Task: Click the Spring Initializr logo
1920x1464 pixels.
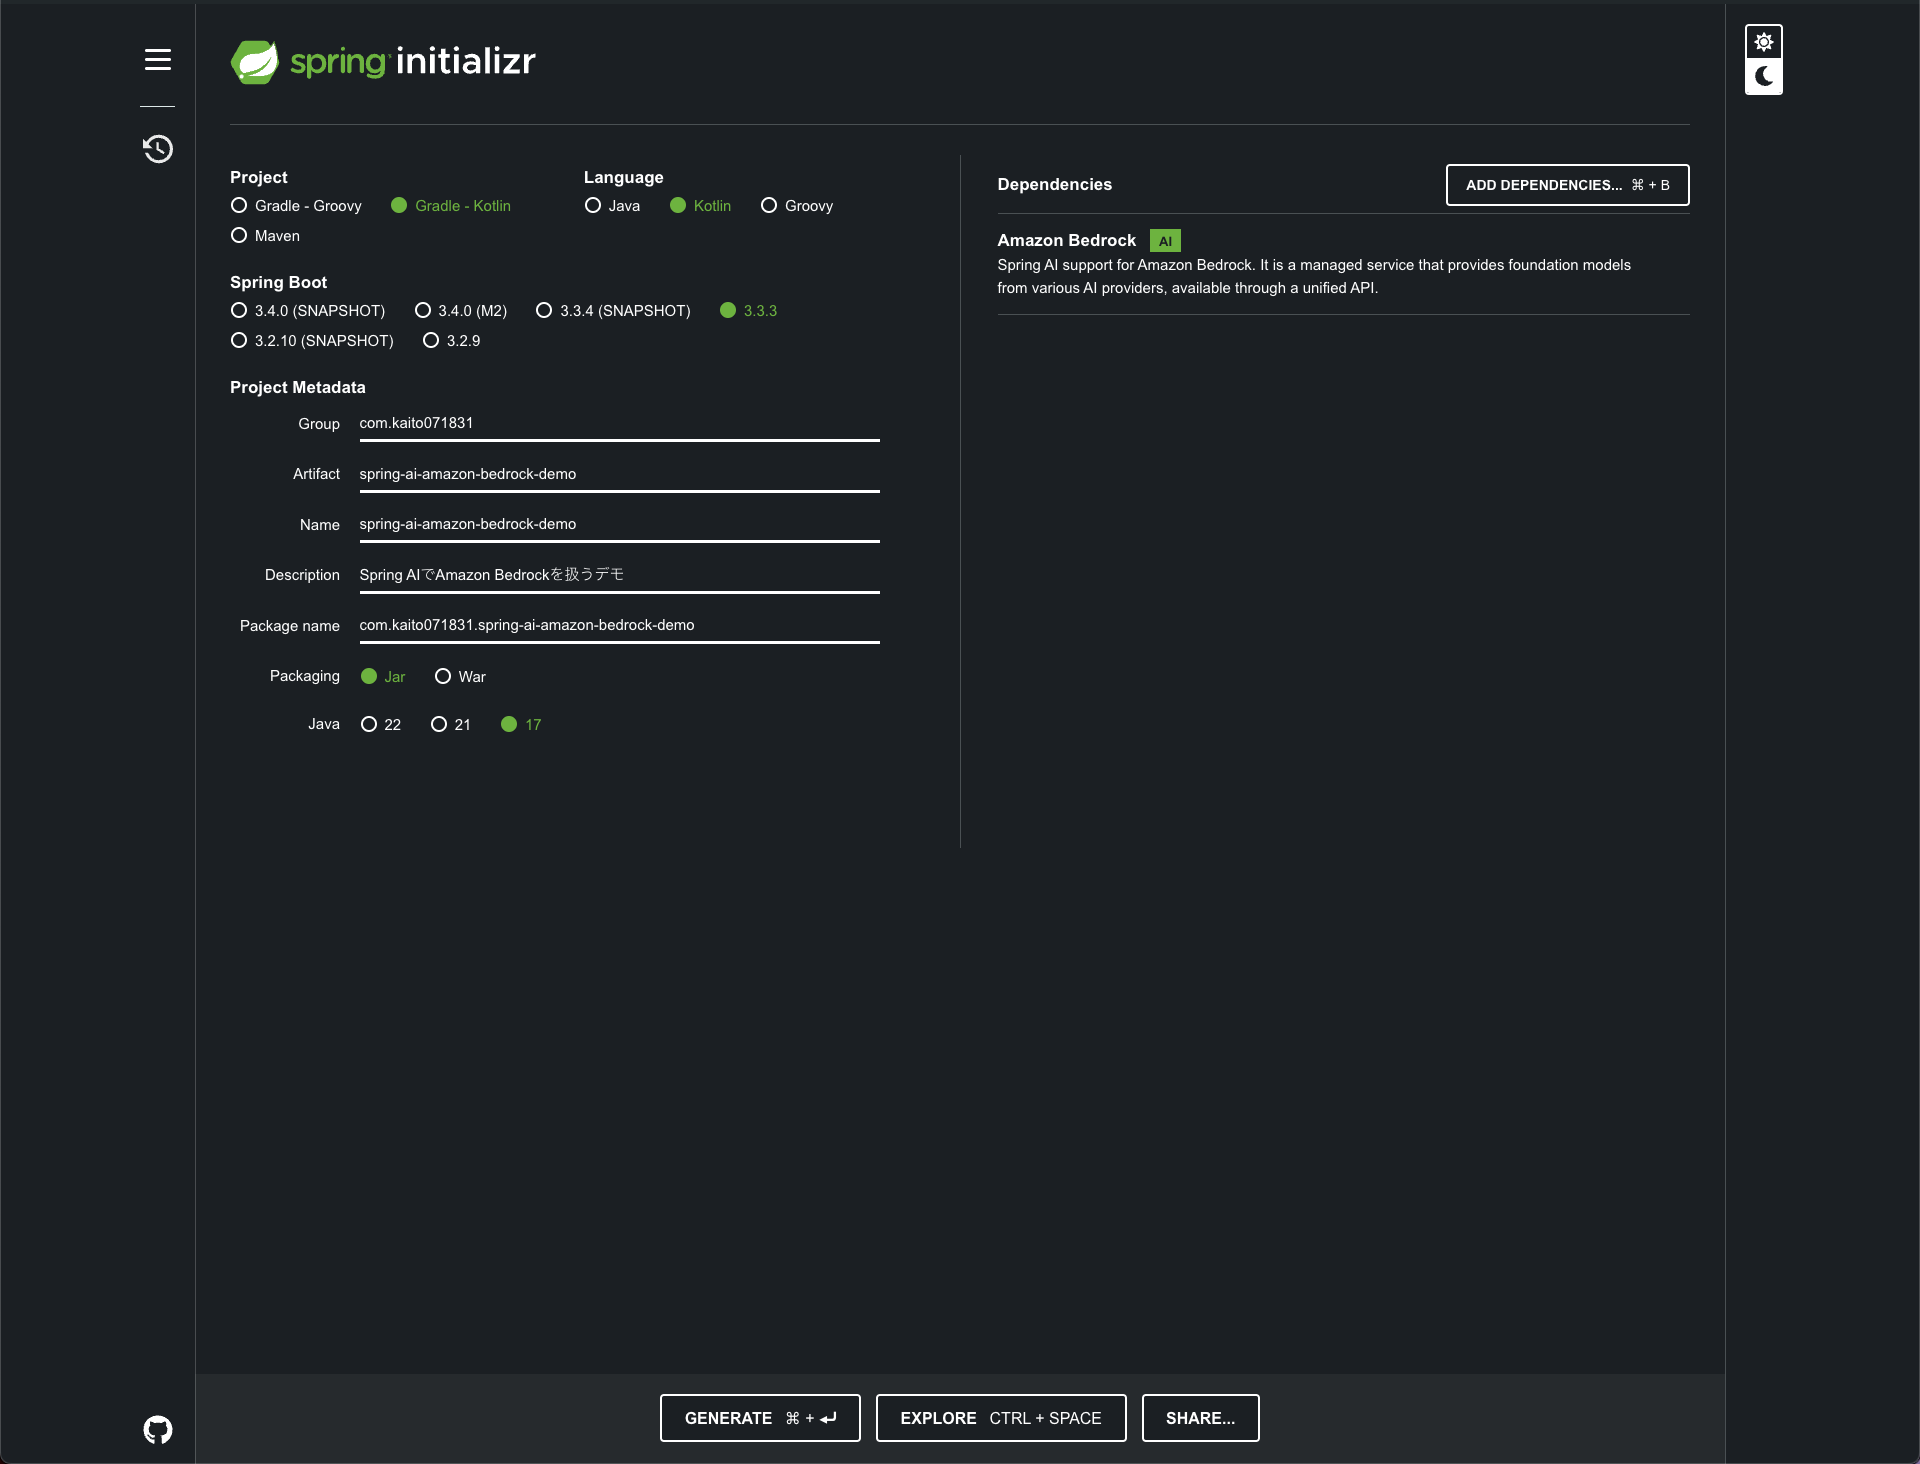Action: 383,62
